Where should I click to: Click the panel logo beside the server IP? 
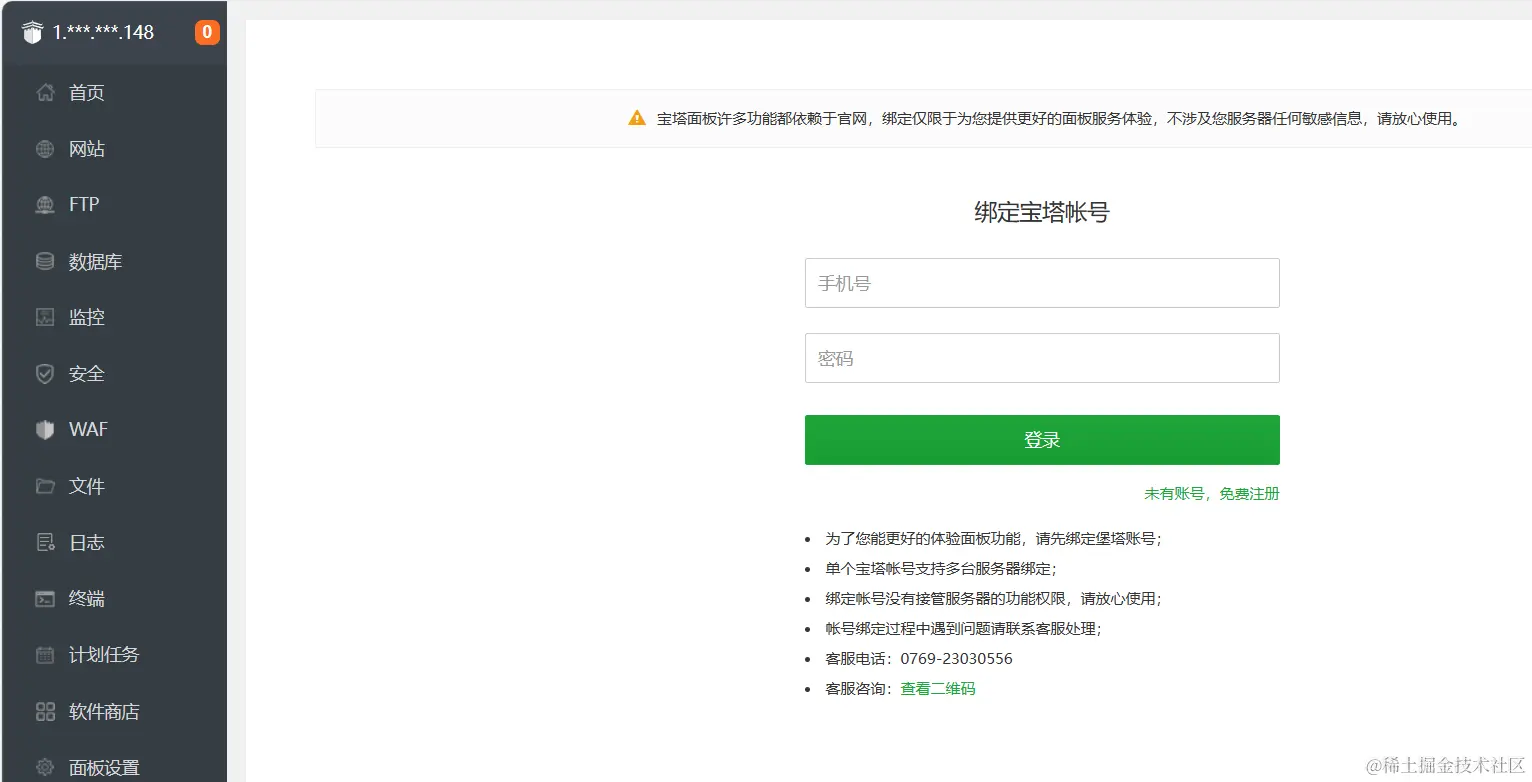tap(33, 33)
